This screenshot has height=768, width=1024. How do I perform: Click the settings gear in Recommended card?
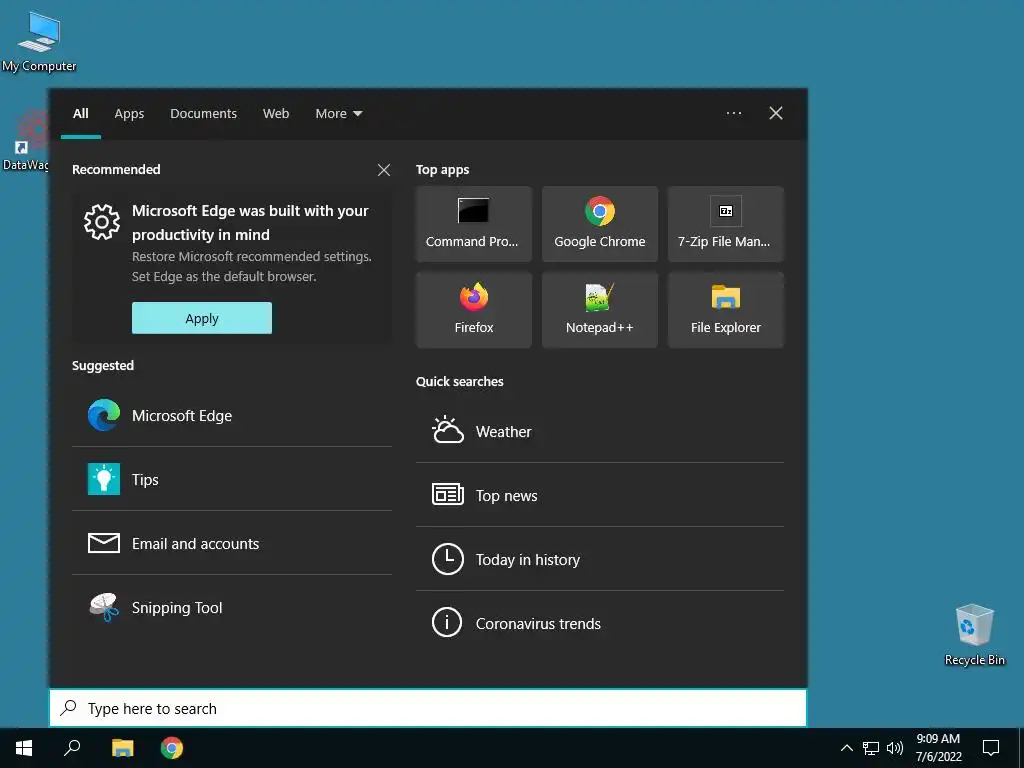click(102, 222)
